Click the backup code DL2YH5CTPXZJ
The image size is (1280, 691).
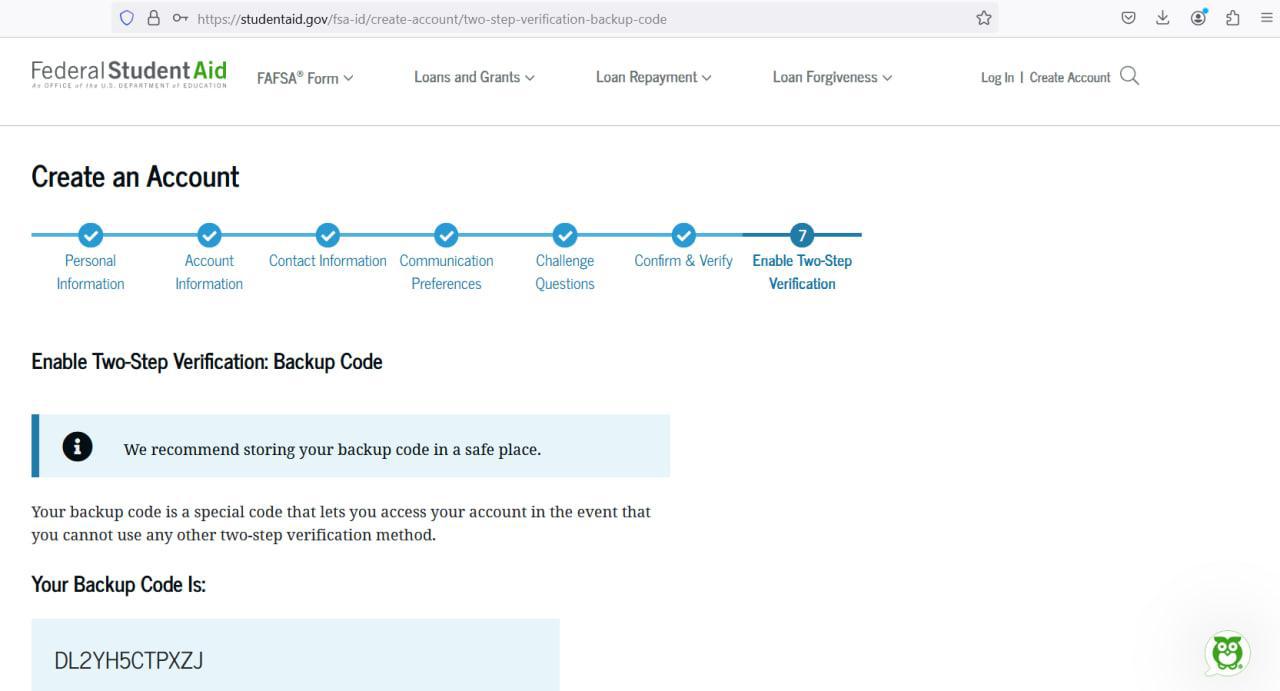click(129, 660)
